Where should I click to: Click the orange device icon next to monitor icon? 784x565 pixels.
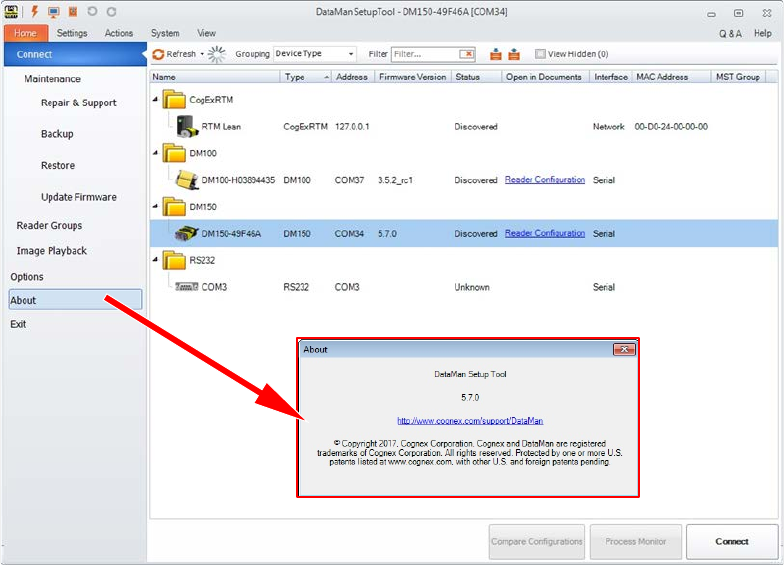(73, 12)
